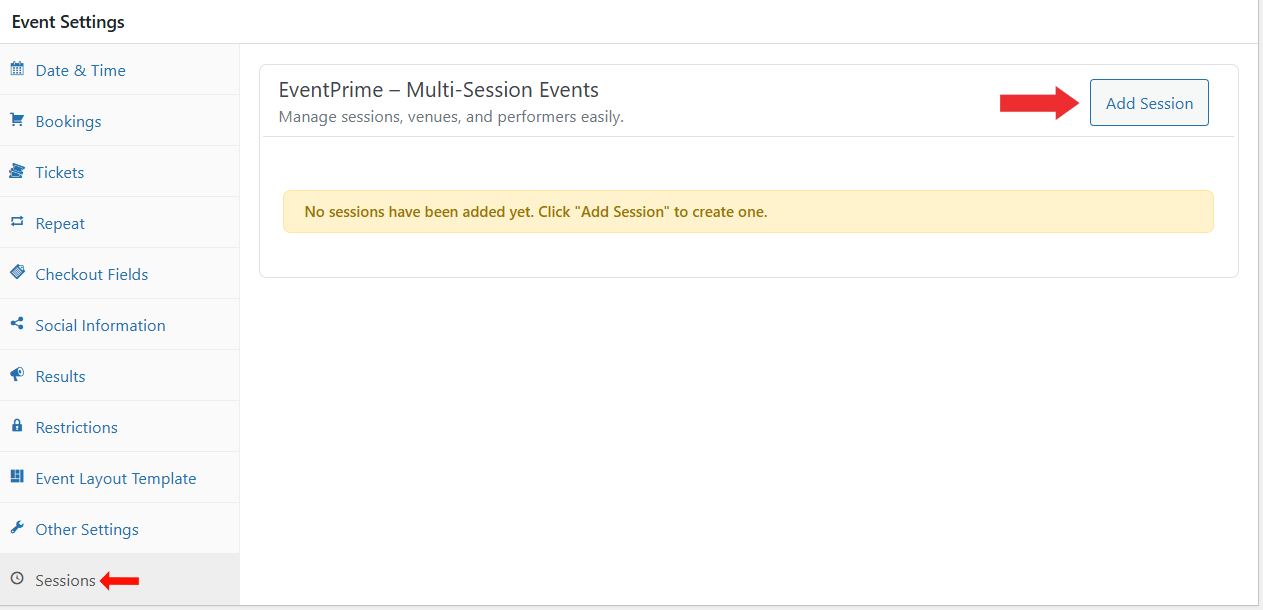Click the clock Sessions icon

[17, 579]
